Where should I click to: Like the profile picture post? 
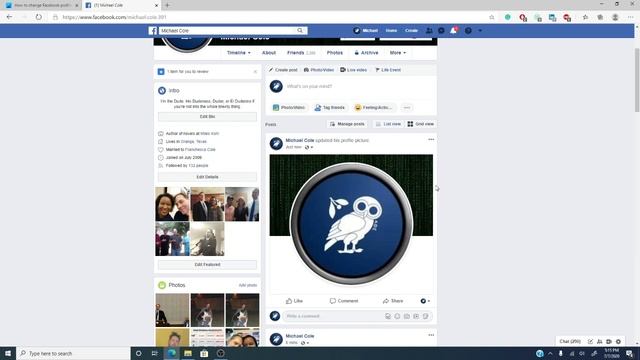click(294, 301)
